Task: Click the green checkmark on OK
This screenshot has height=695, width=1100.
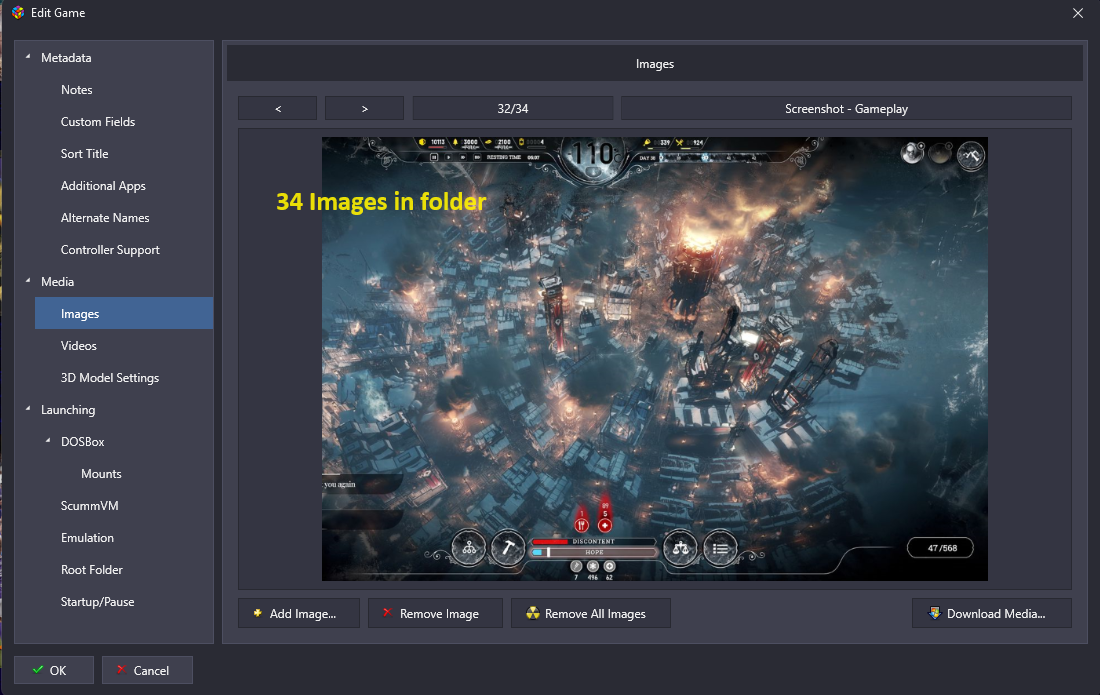Action: coord(38,670)
